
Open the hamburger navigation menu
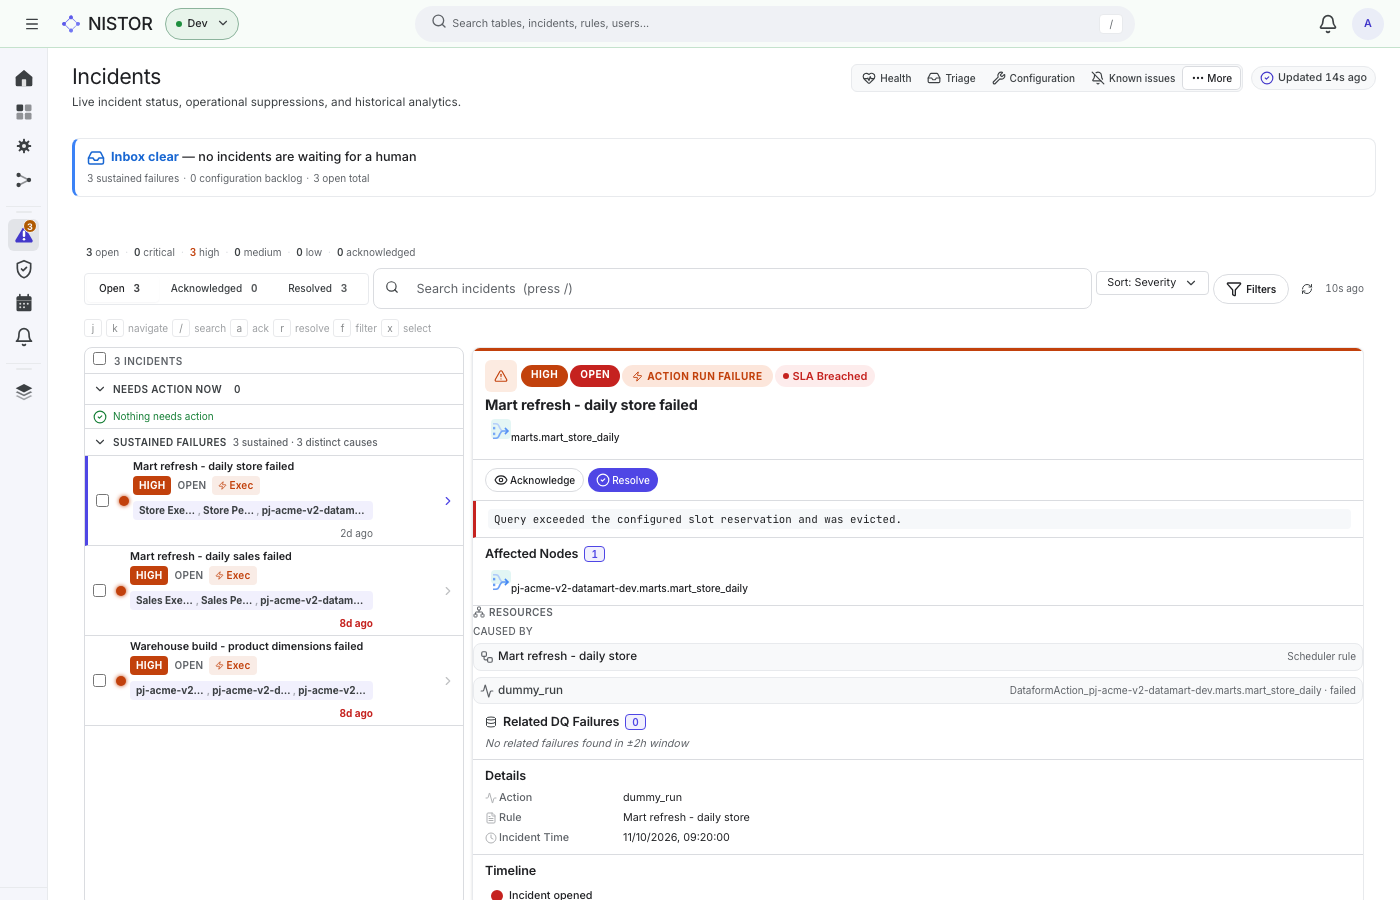[32, 24]
